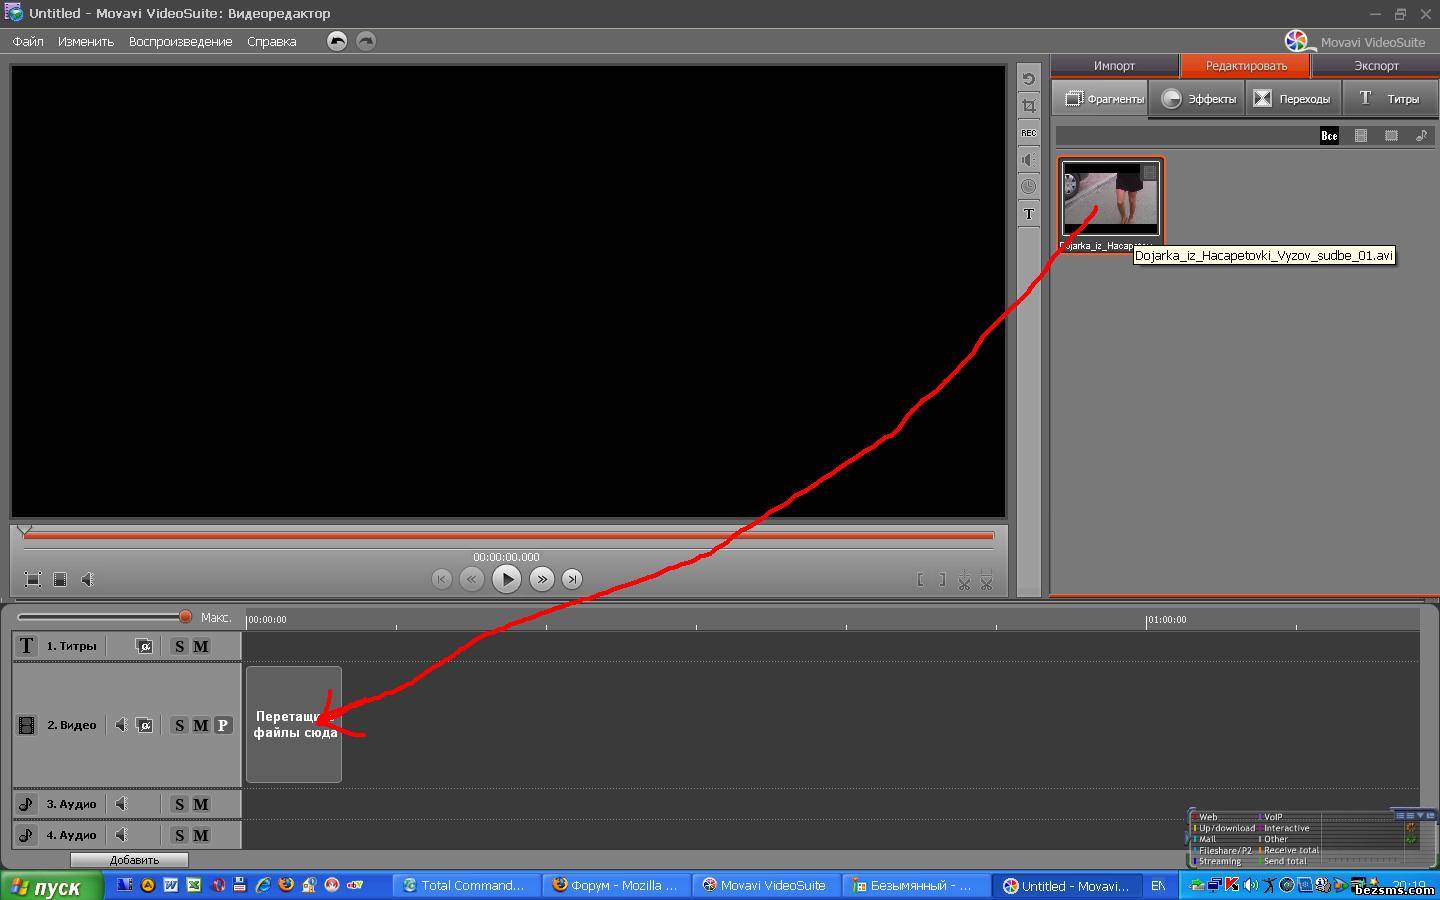1440x900 pixels.
Task: Open the Изменить menu
Action: click(x=86, y=42)
